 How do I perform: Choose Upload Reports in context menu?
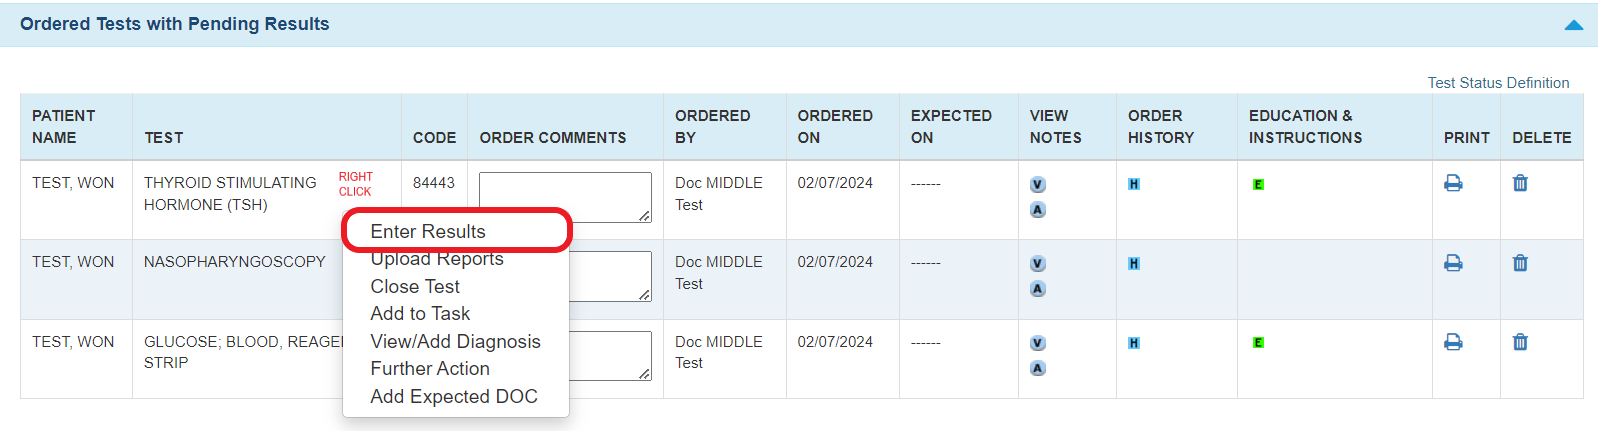click(437, 259)
